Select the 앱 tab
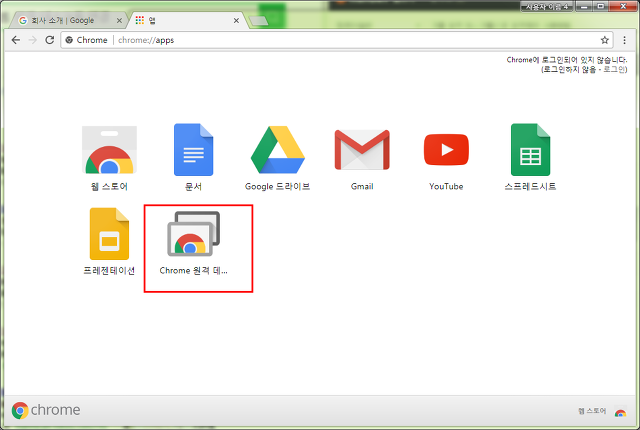 click(188, 20)
